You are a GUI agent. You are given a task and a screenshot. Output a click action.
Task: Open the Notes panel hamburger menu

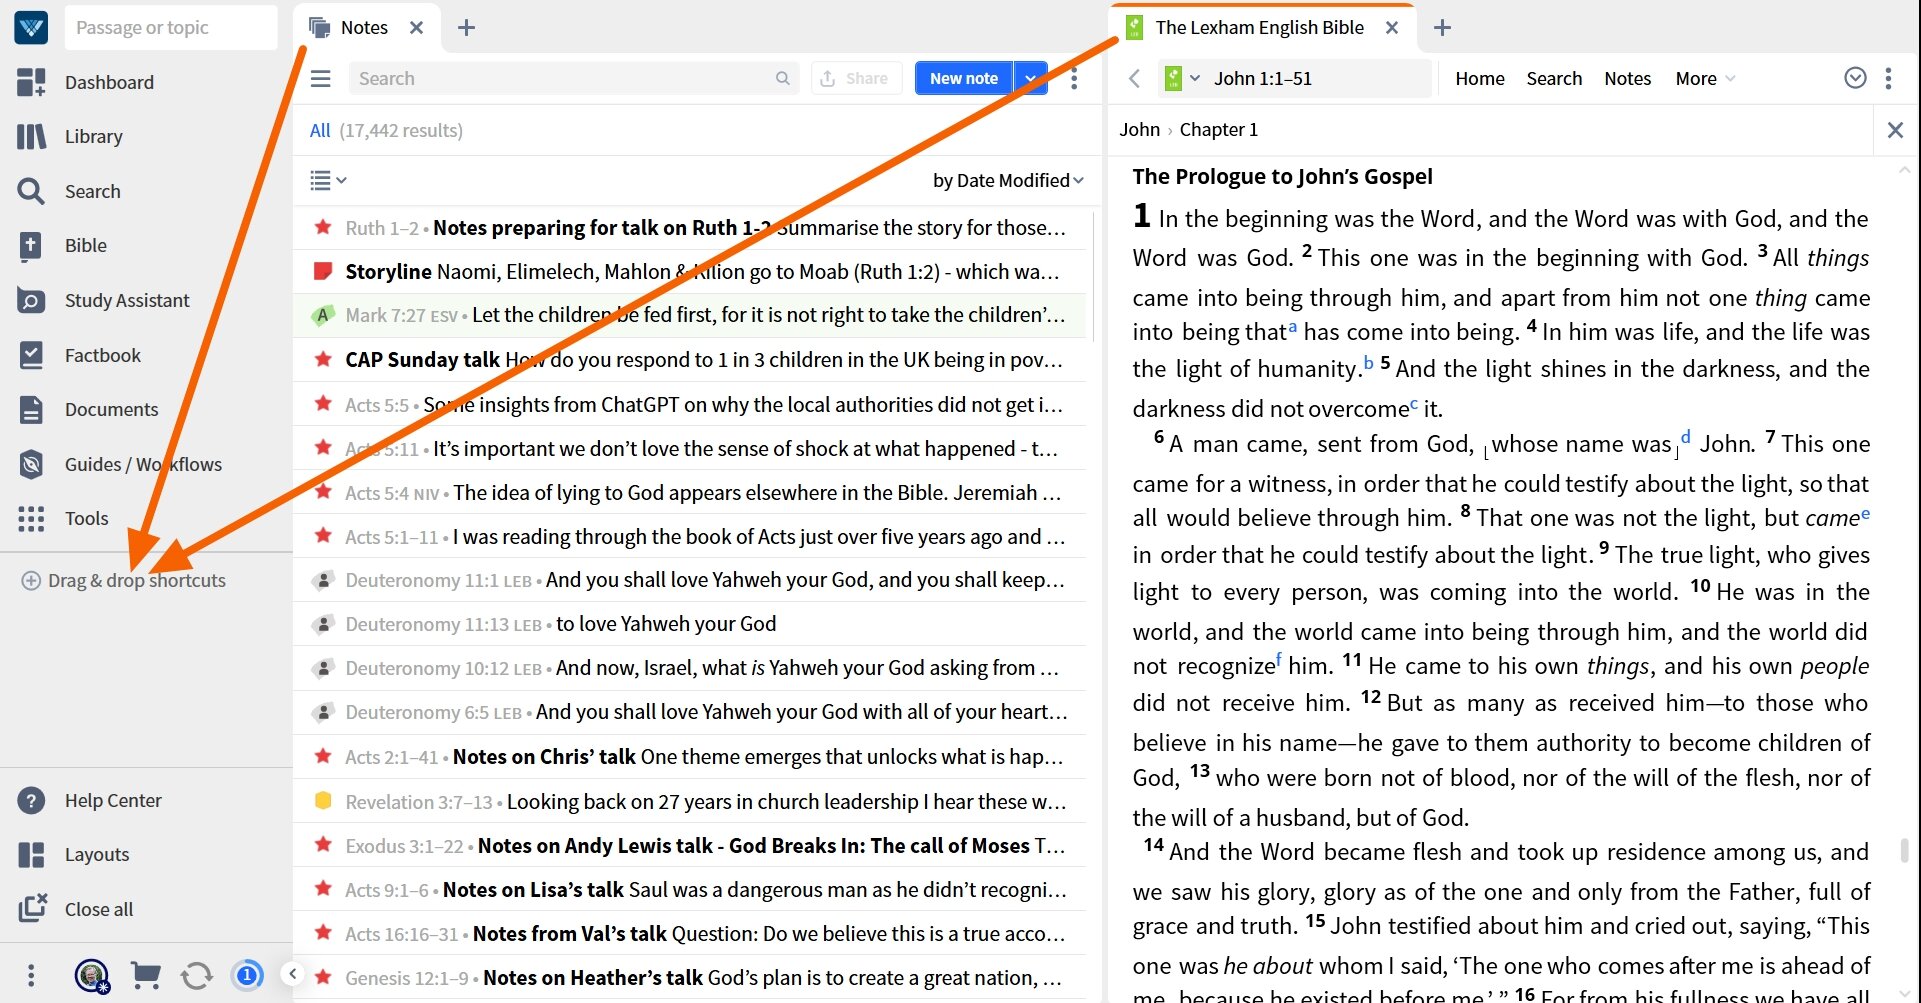point(320,78)
